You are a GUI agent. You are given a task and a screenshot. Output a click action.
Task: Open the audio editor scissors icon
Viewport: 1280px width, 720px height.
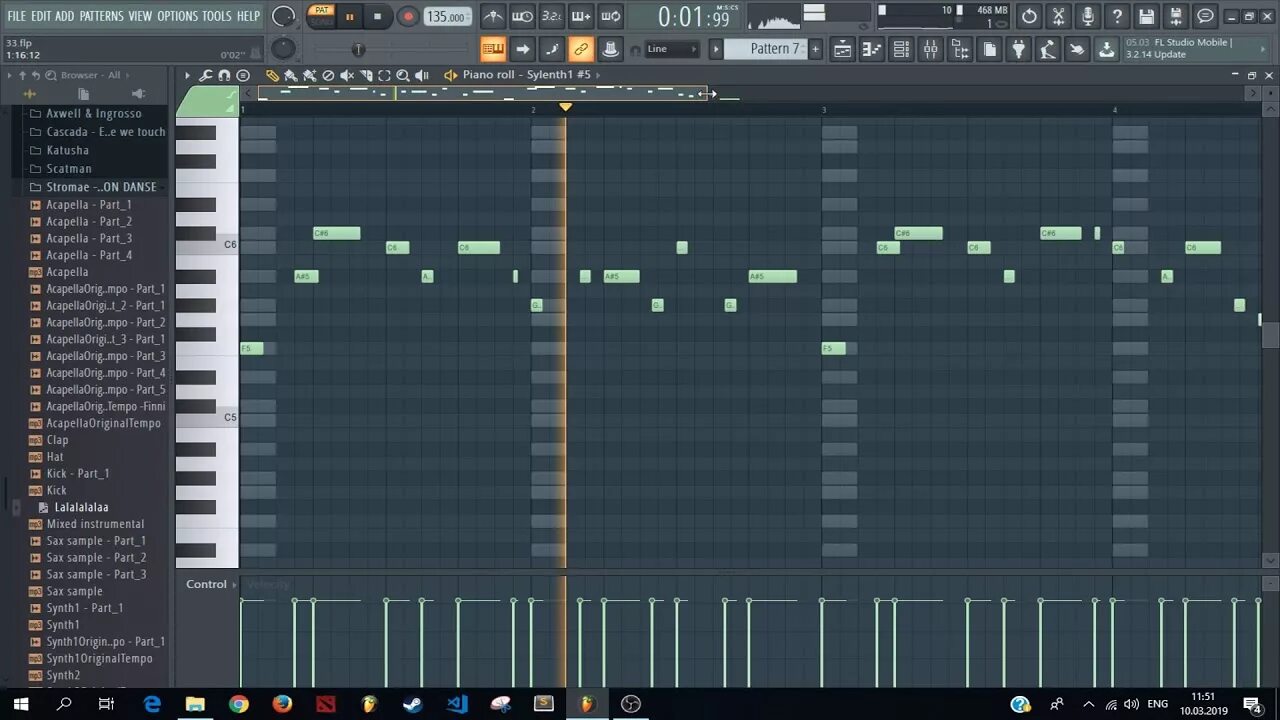(1058, 16)
